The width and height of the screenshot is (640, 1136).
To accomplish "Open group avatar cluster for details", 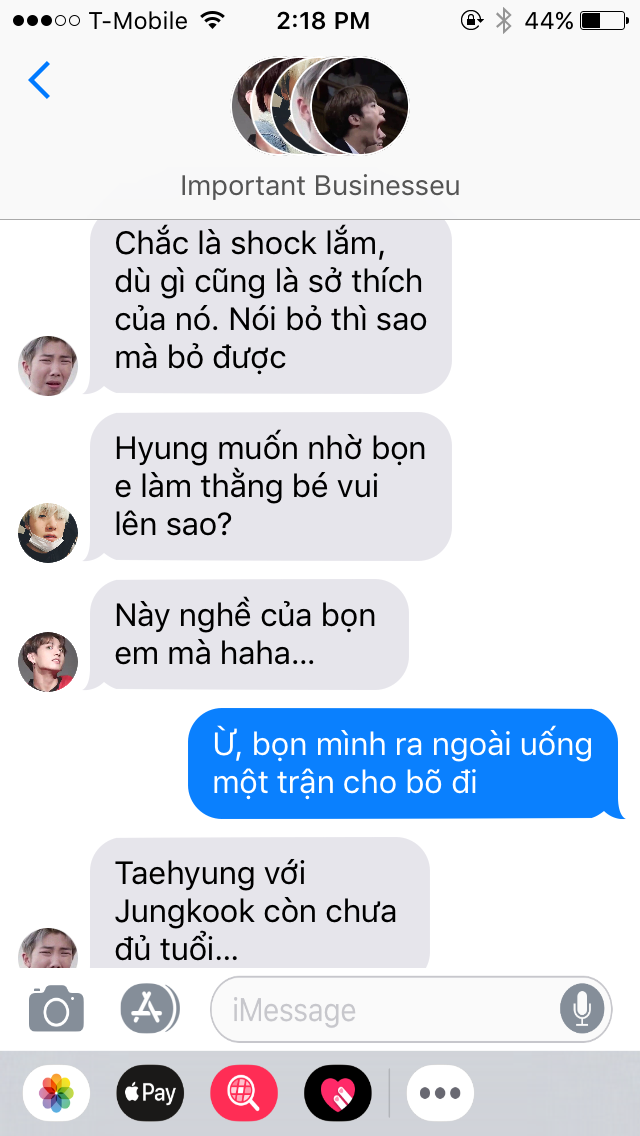I will click(320, 106).
